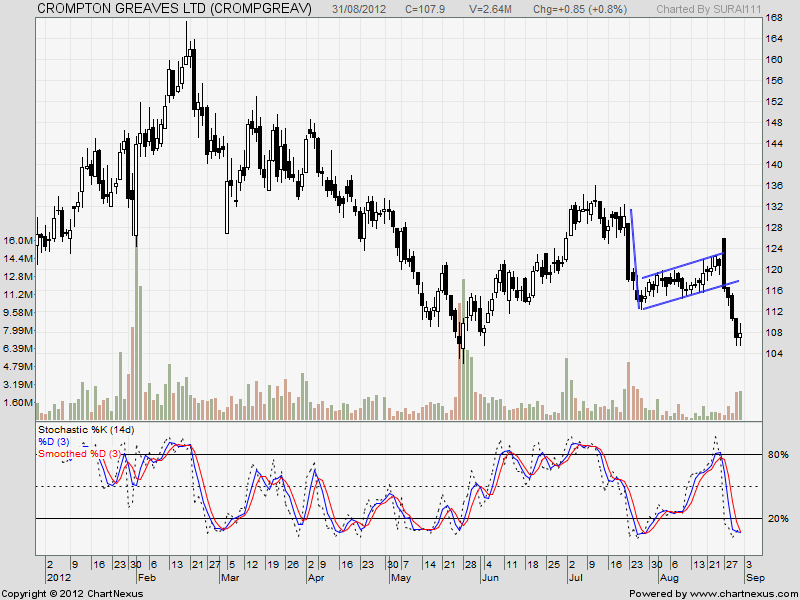Click the "Apr" month label
The image size is (800, 600).
(x=316, y=578)
